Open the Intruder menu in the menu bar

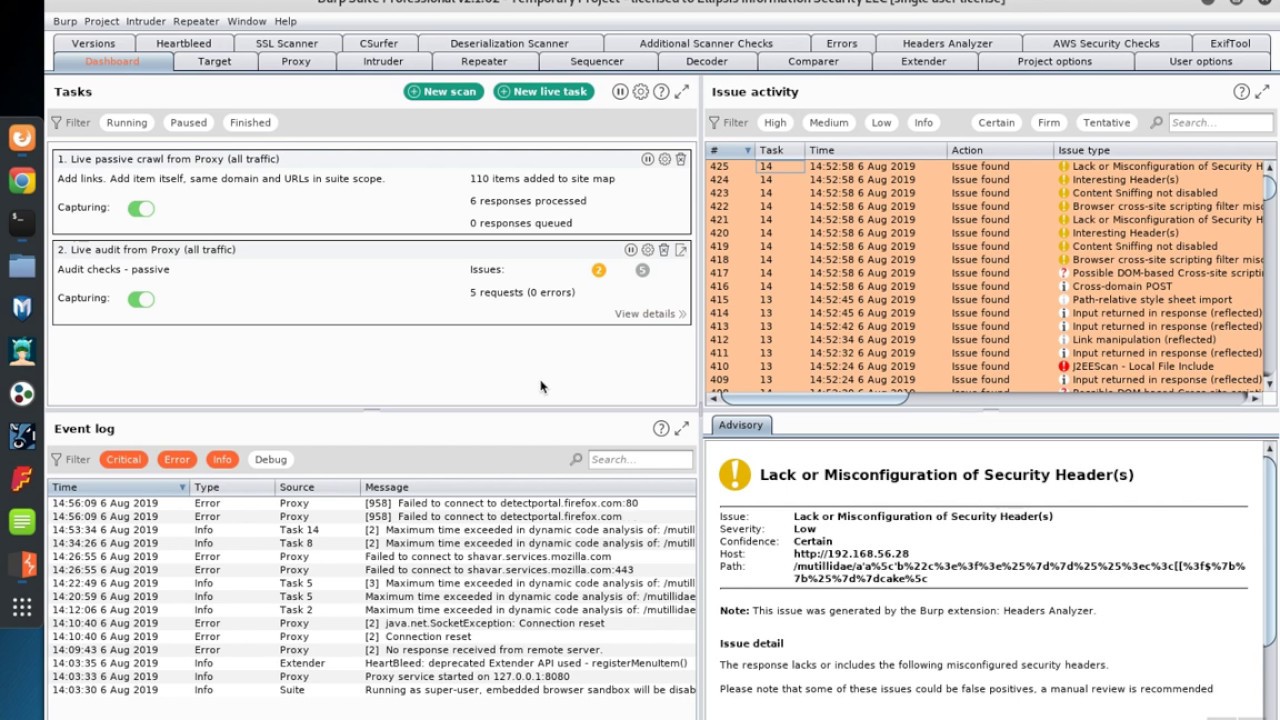pos(146,21)
